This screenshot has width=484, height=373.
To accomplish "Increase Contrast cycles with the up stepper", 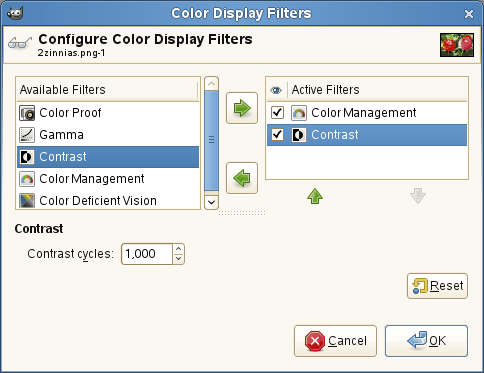I will tap(179, 249).
